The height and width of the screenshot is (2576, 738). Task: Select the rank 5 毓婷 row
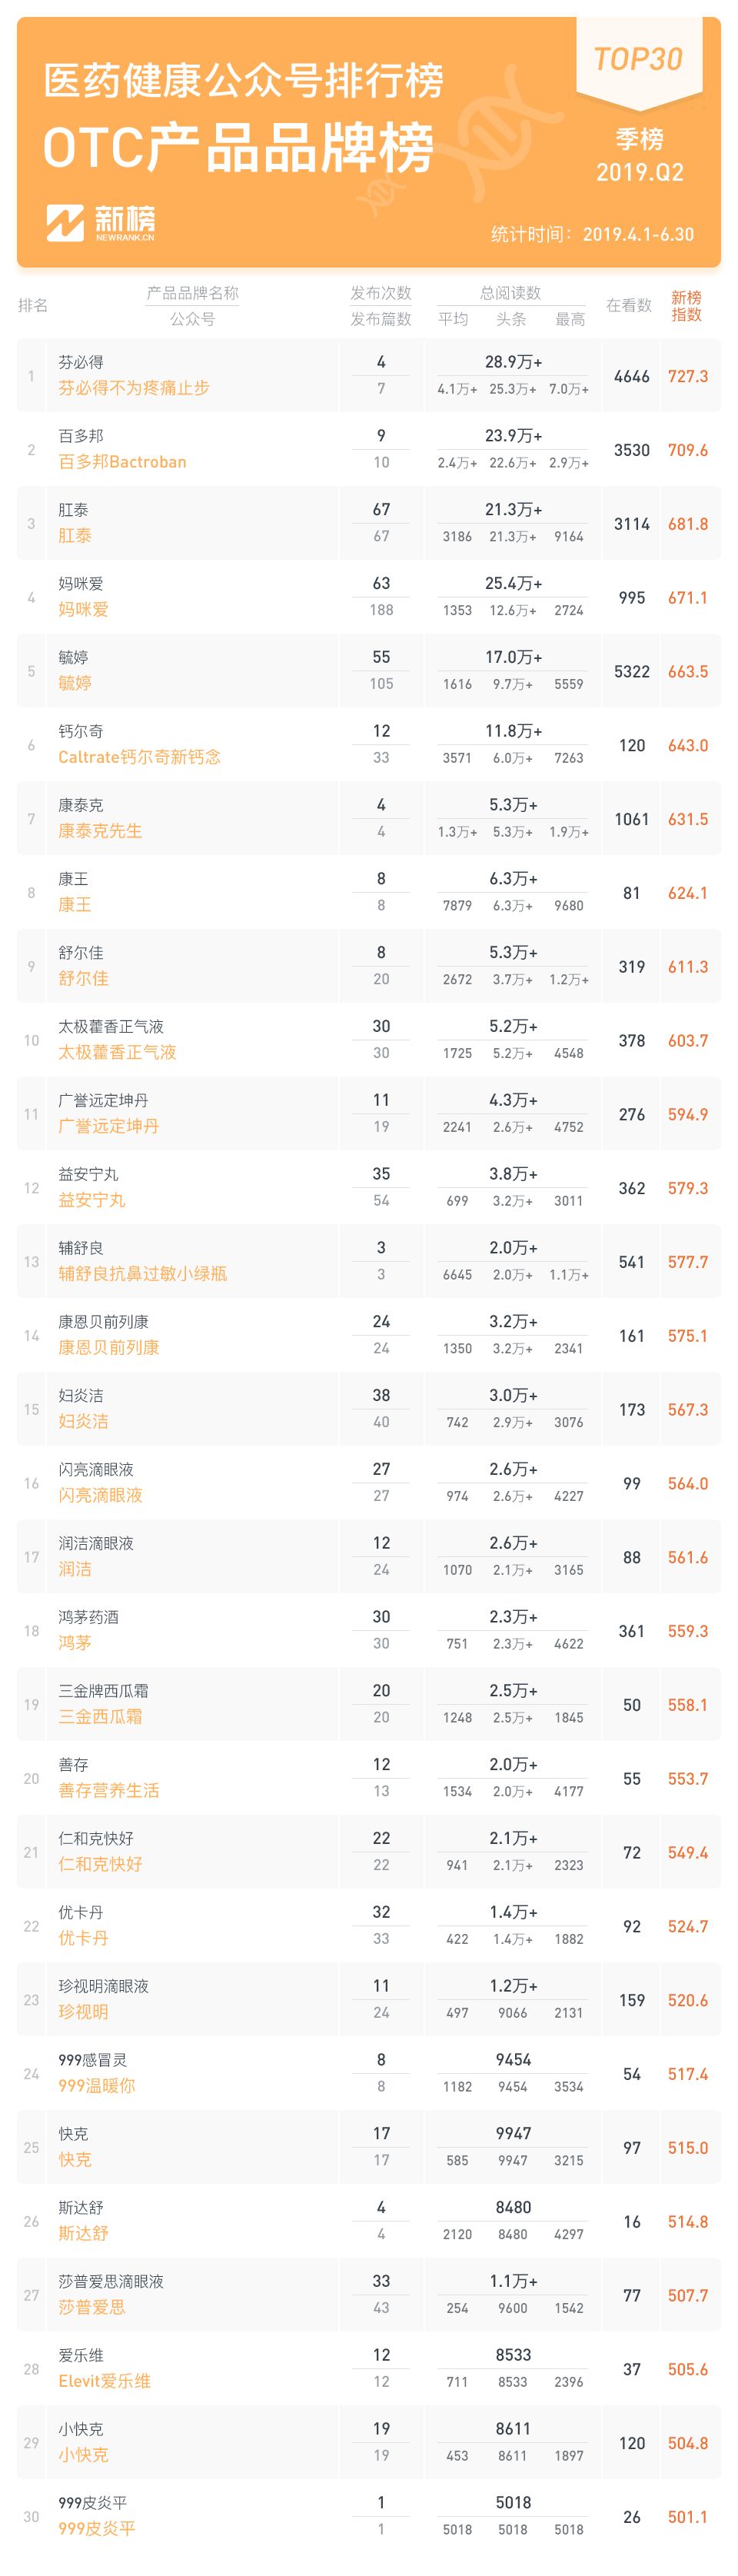(369, 671)
